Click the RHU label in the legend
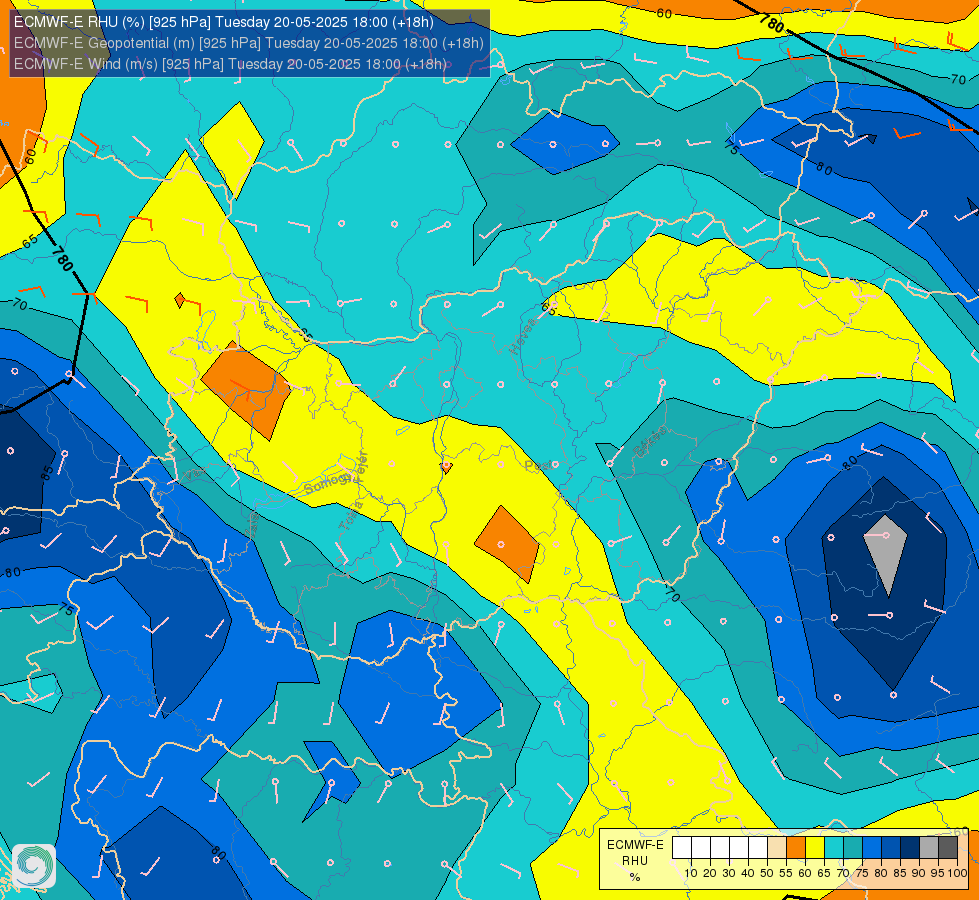This screenshot has width=979, height=900. (x=635, y=861)
